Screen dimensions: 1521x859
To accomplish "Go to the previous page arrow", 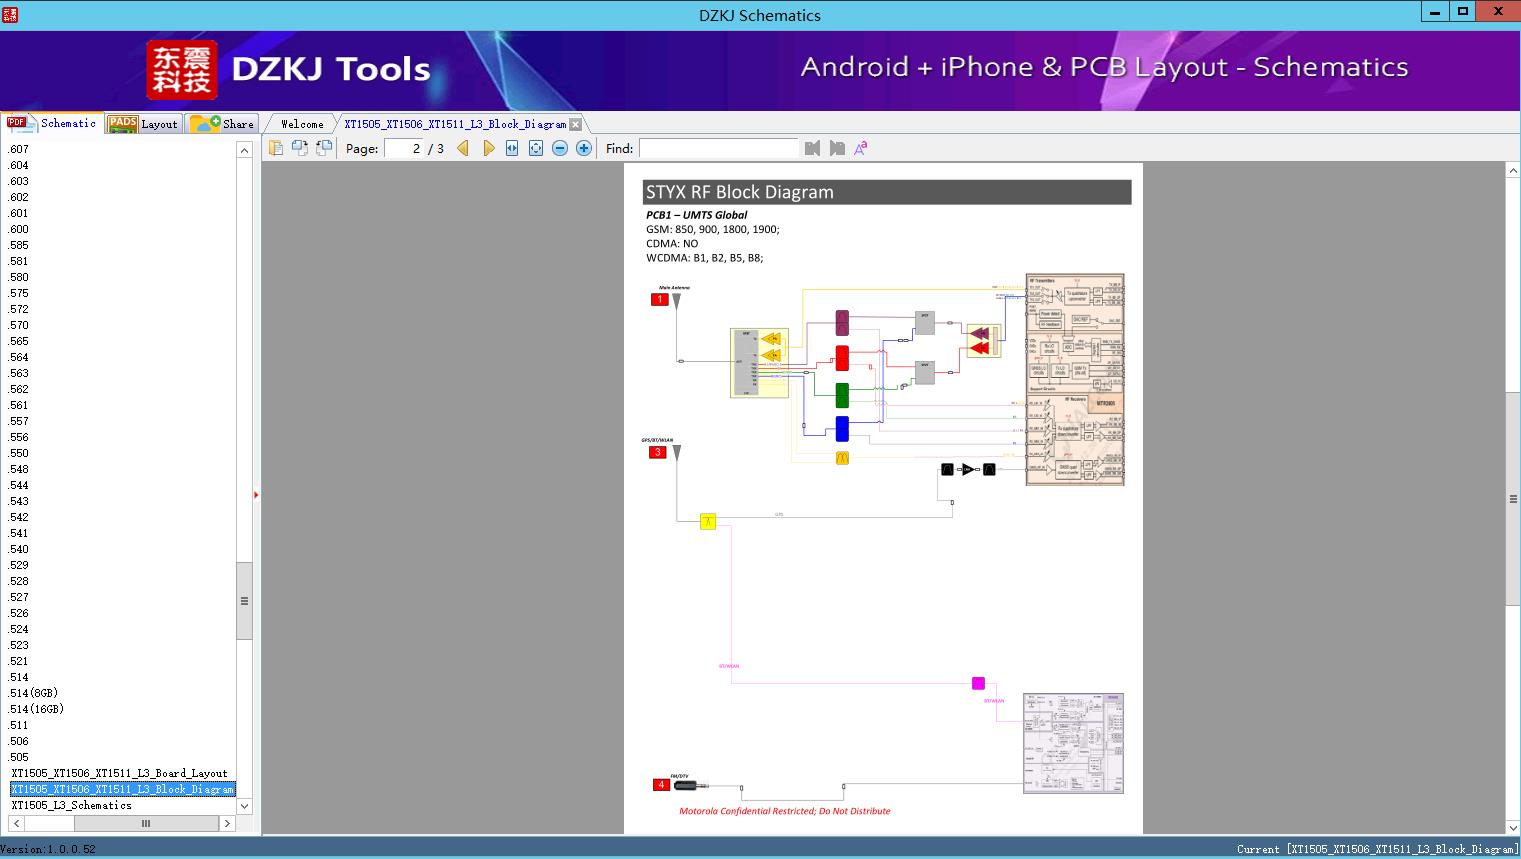I will click(x=463, y=148).
